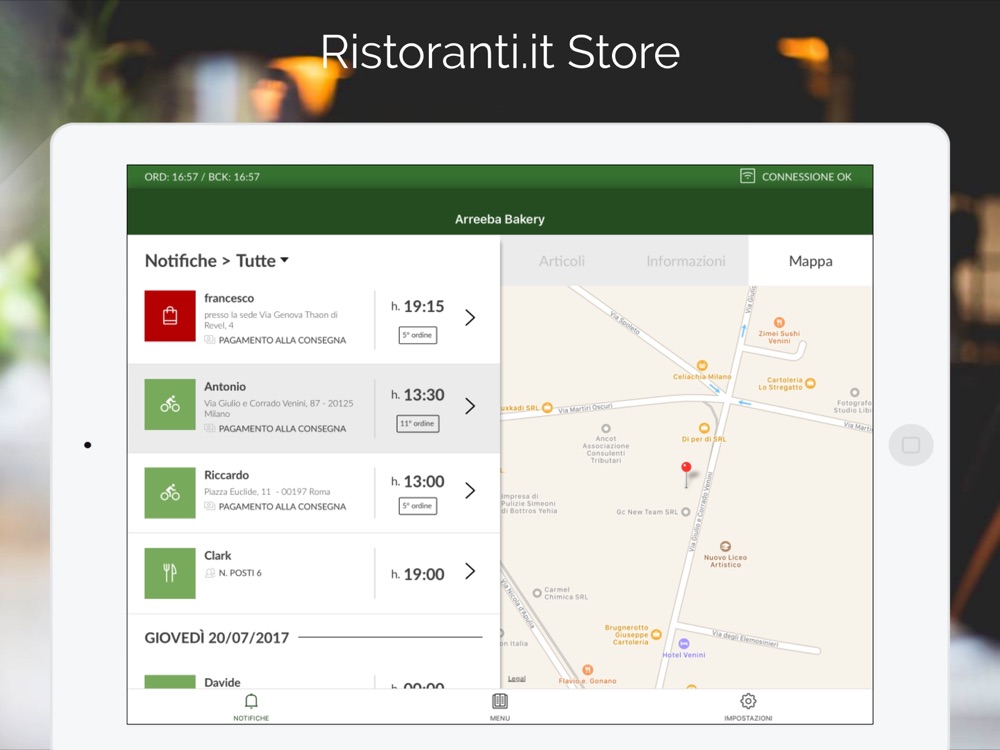Open the Notifiche bell icon
The width and height of the screenshot is (1000, 750).
click(251, 702)
